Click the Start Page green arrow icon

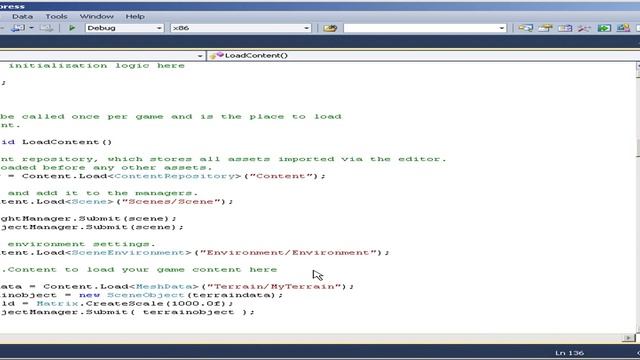(x=604, y=28)
